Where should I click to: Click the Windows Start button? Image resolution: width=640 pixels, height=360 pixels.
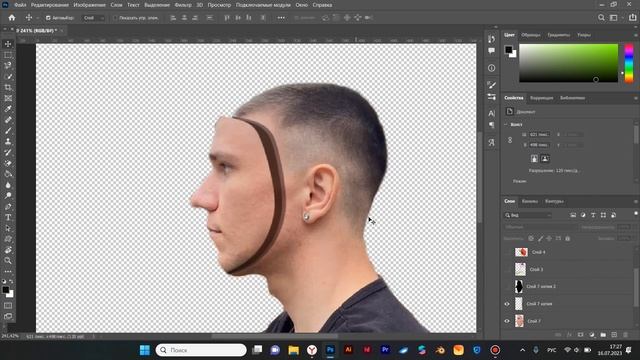pos(145,350)
